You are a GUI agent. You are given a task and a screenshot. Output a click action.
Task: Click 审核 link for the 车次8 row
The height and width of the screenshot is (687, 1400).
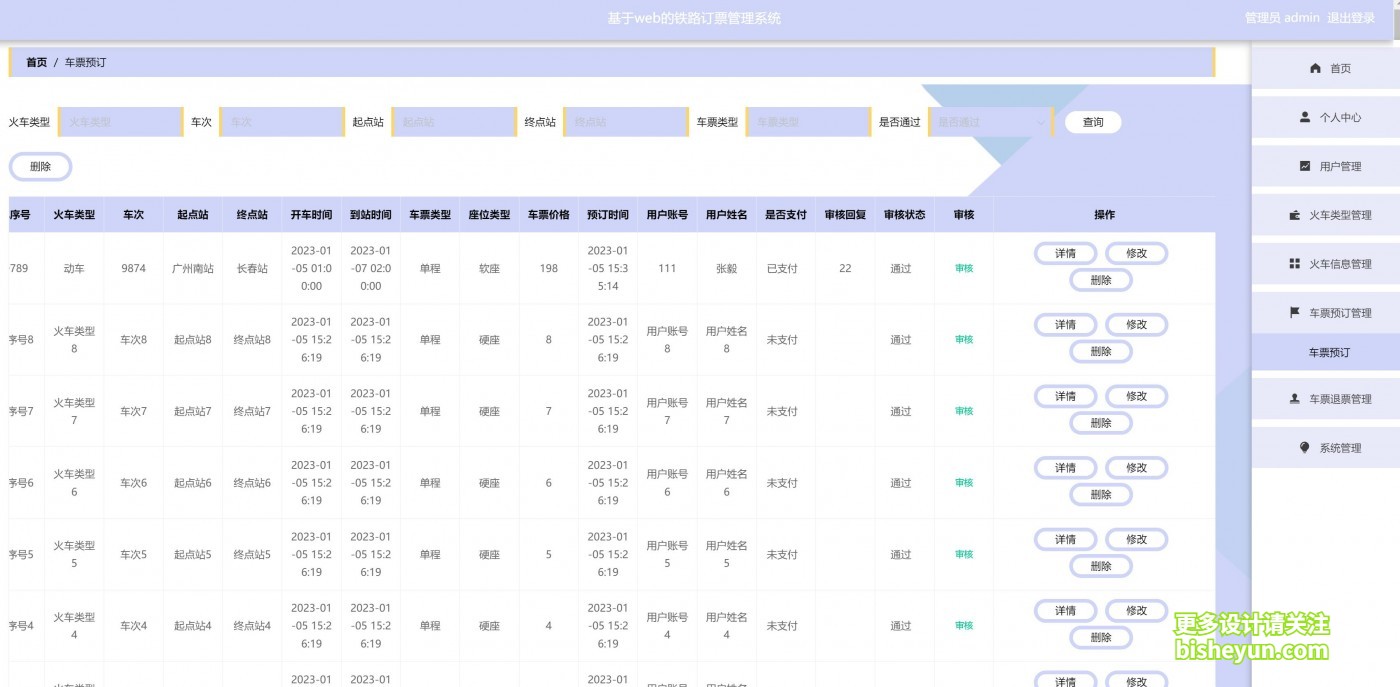pos(964,340)
